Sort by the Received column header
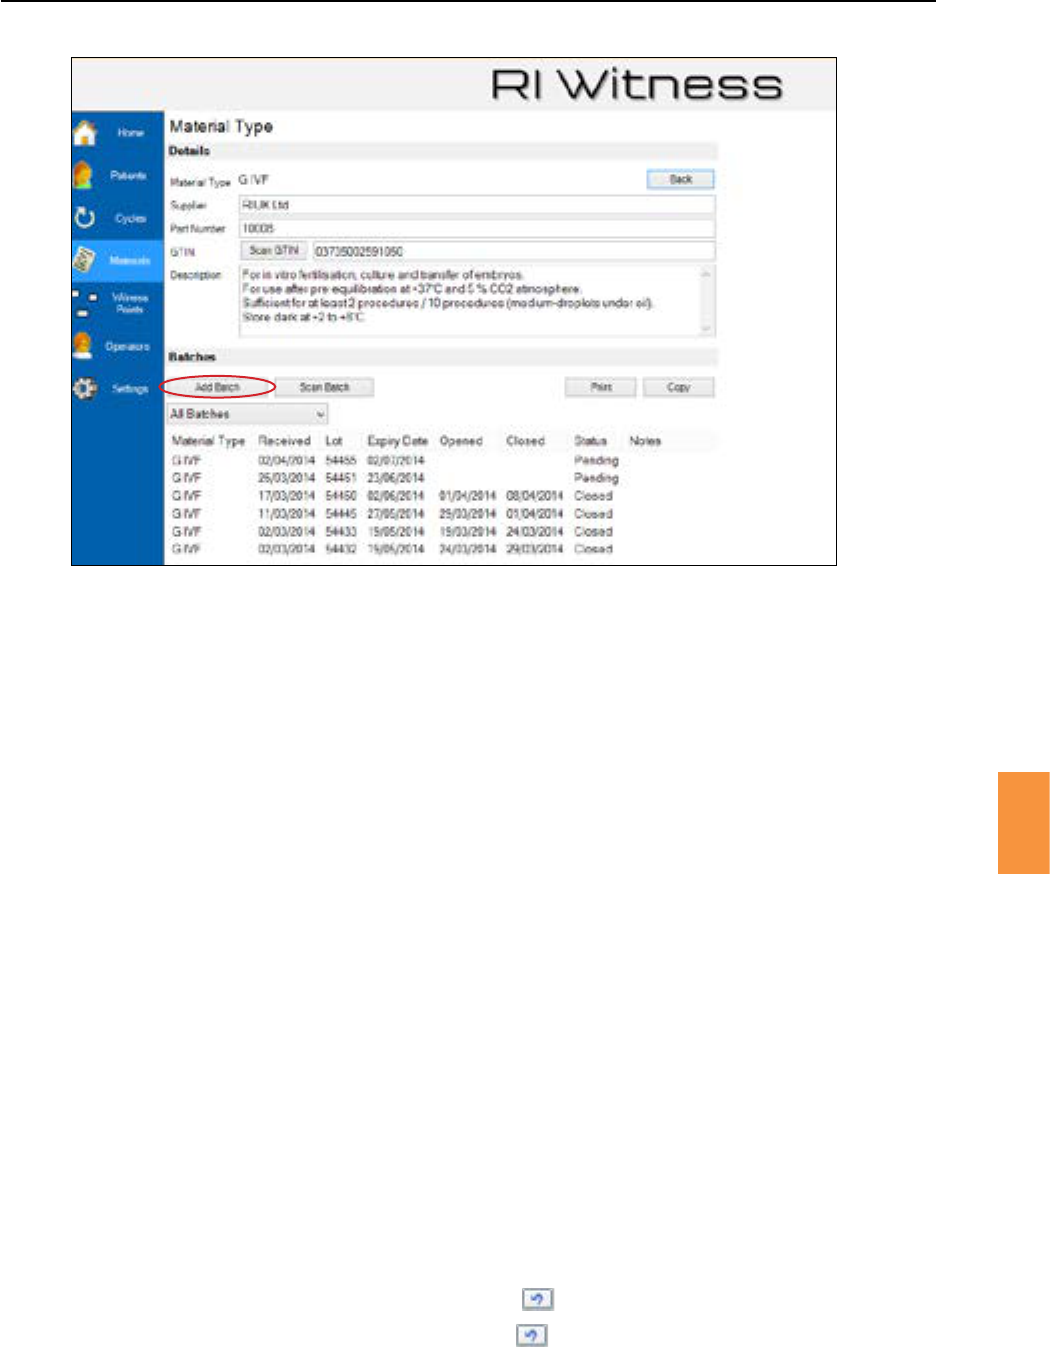This screenshot has height=1347, width=1050. coord(284,441)
